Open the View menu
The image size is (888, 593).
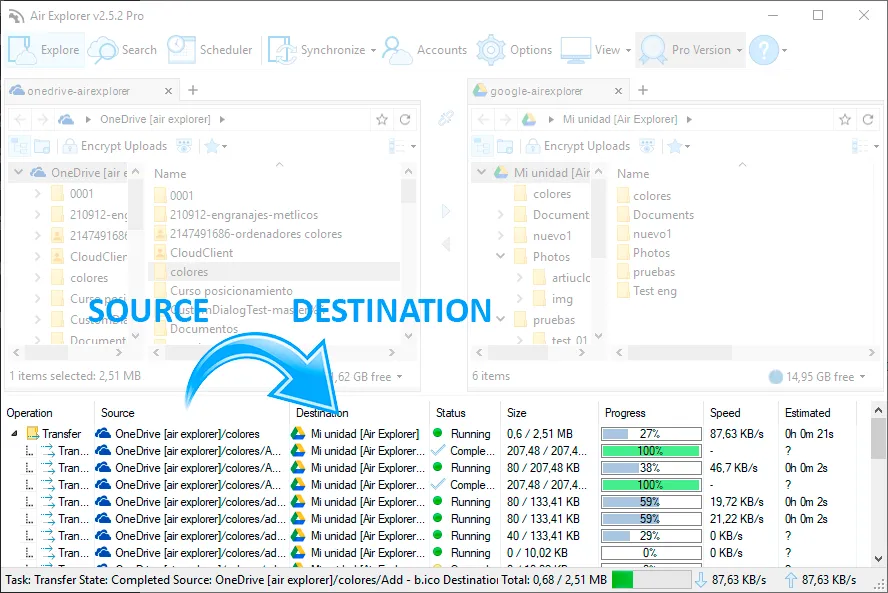596,50
